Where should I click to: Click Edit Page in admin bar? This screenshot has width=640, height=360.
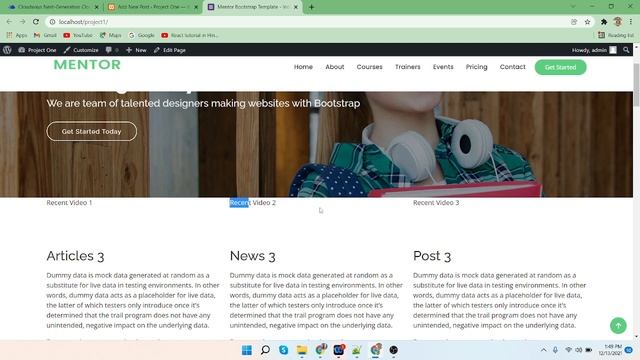[170, 50]
